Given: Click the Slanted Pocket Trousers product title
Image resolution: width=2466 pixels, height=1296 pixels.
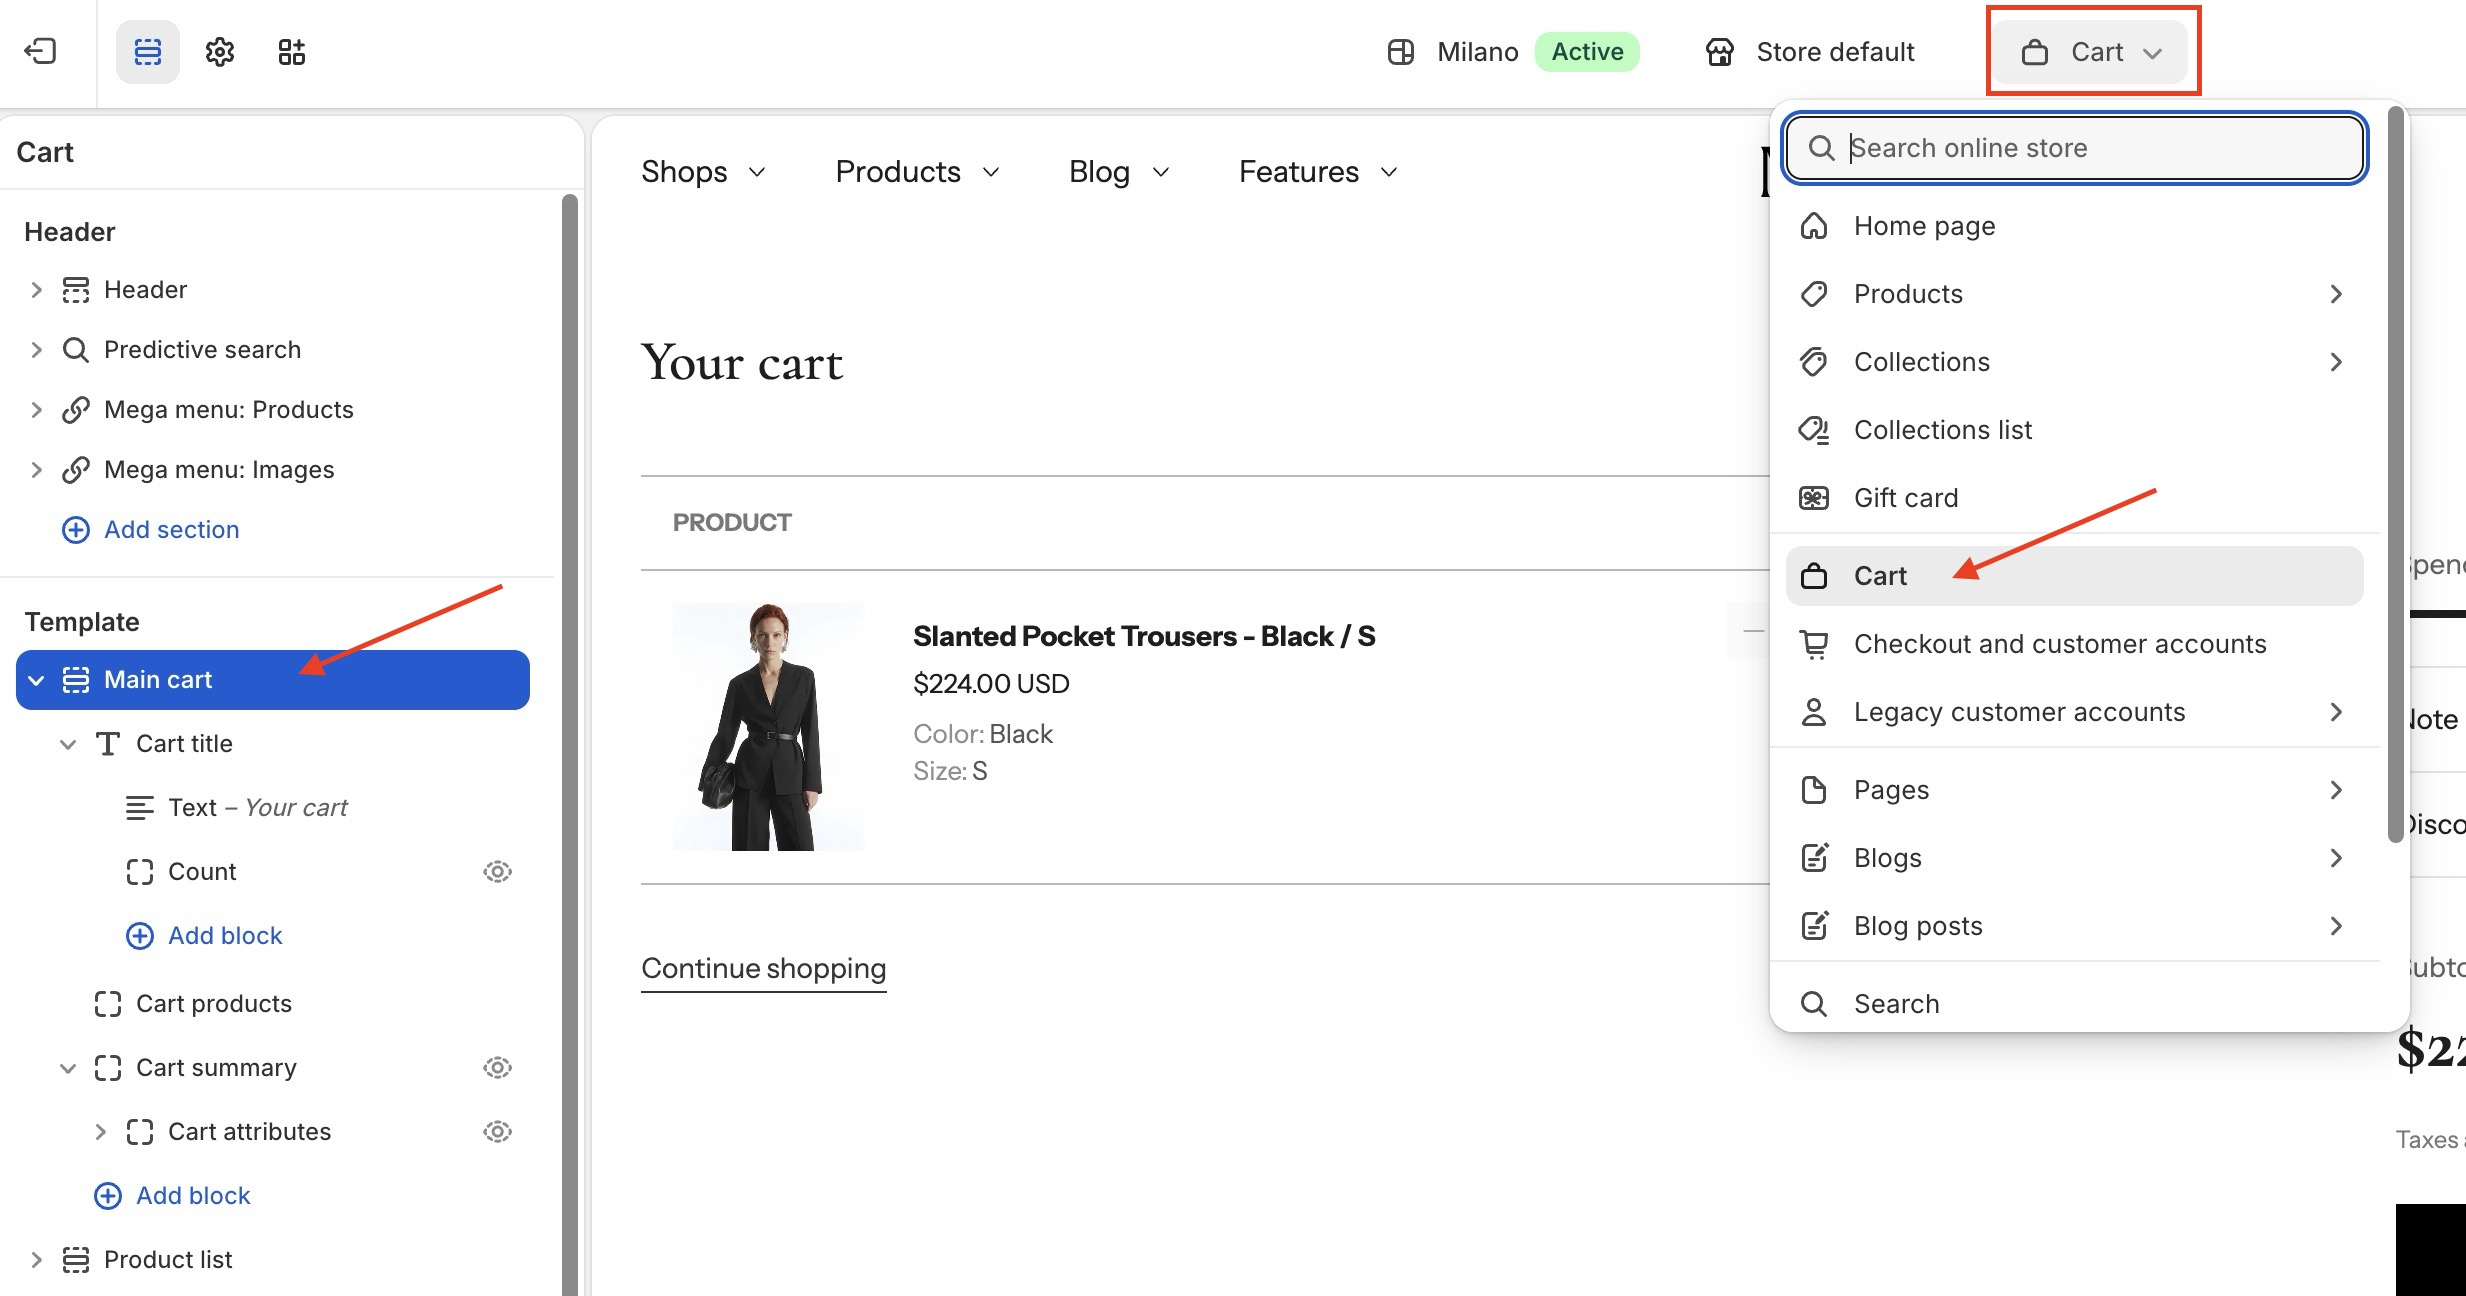Looking at the screenshot, I should (1144, 636).
